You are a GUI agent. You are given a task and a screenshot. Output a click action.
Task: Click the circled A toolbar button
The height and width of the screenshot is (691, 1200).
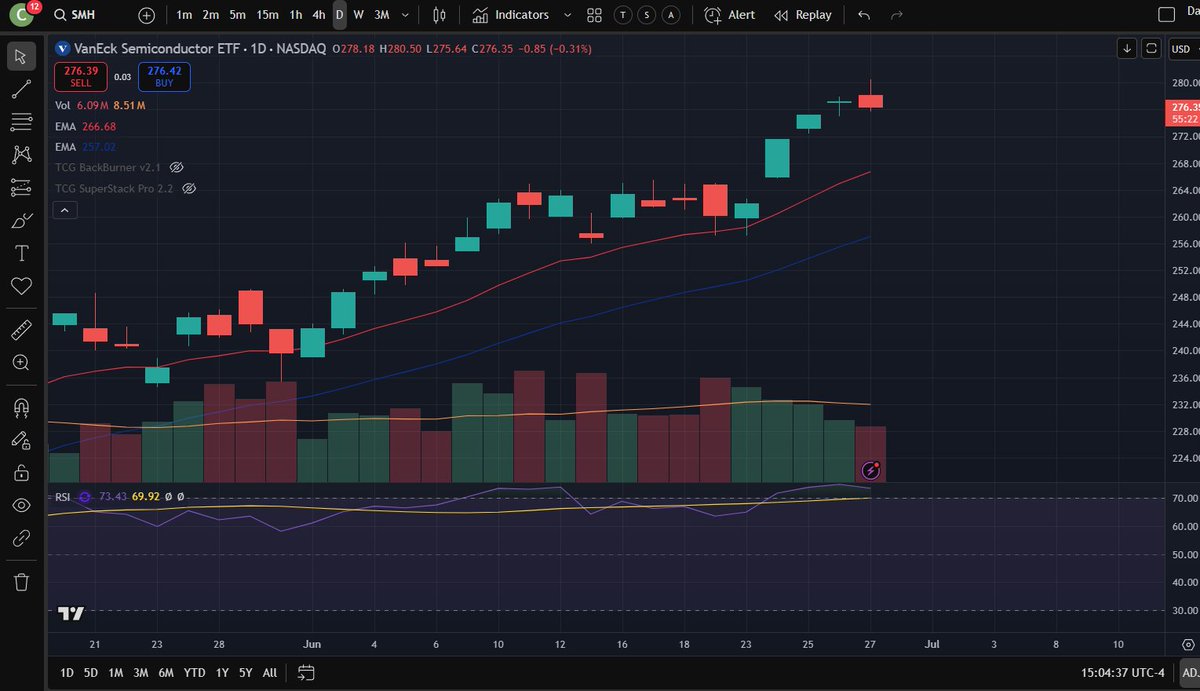coord(669,15)
